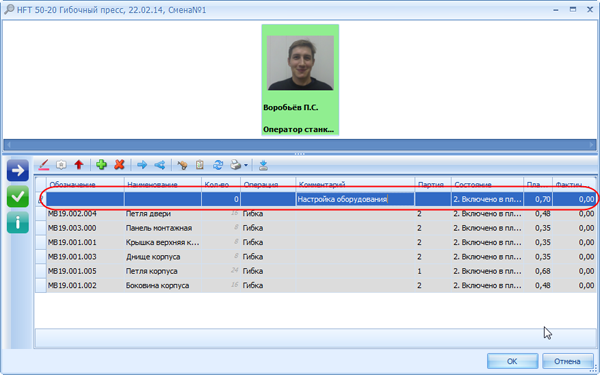This screenshot has width=600, height=375.
Task: Click the 'Боковина корпуса' name cell
Action: (163, 285)
